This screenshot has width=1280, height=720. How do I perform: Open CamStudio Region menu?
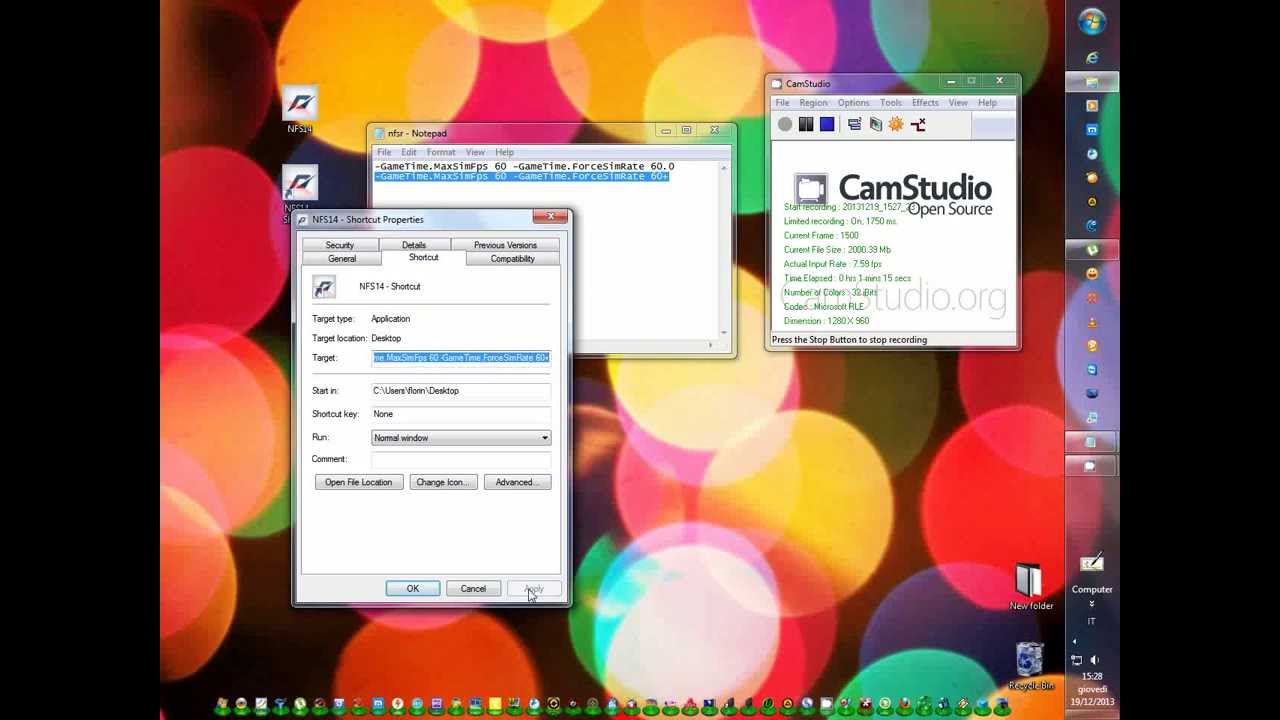click(813, 103)
